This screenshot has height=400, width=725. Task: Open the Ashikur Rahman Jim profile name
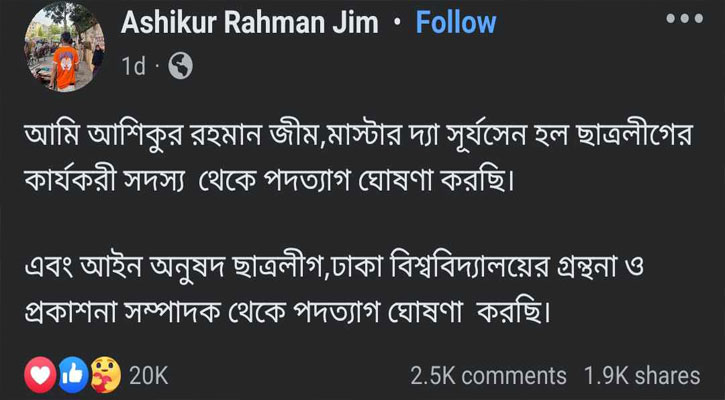250,23
